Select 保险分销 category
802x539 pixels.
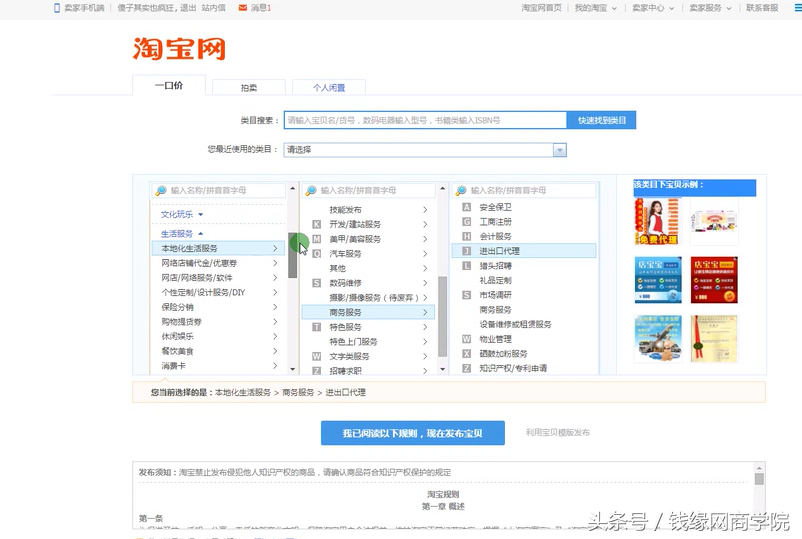[218, 307]
